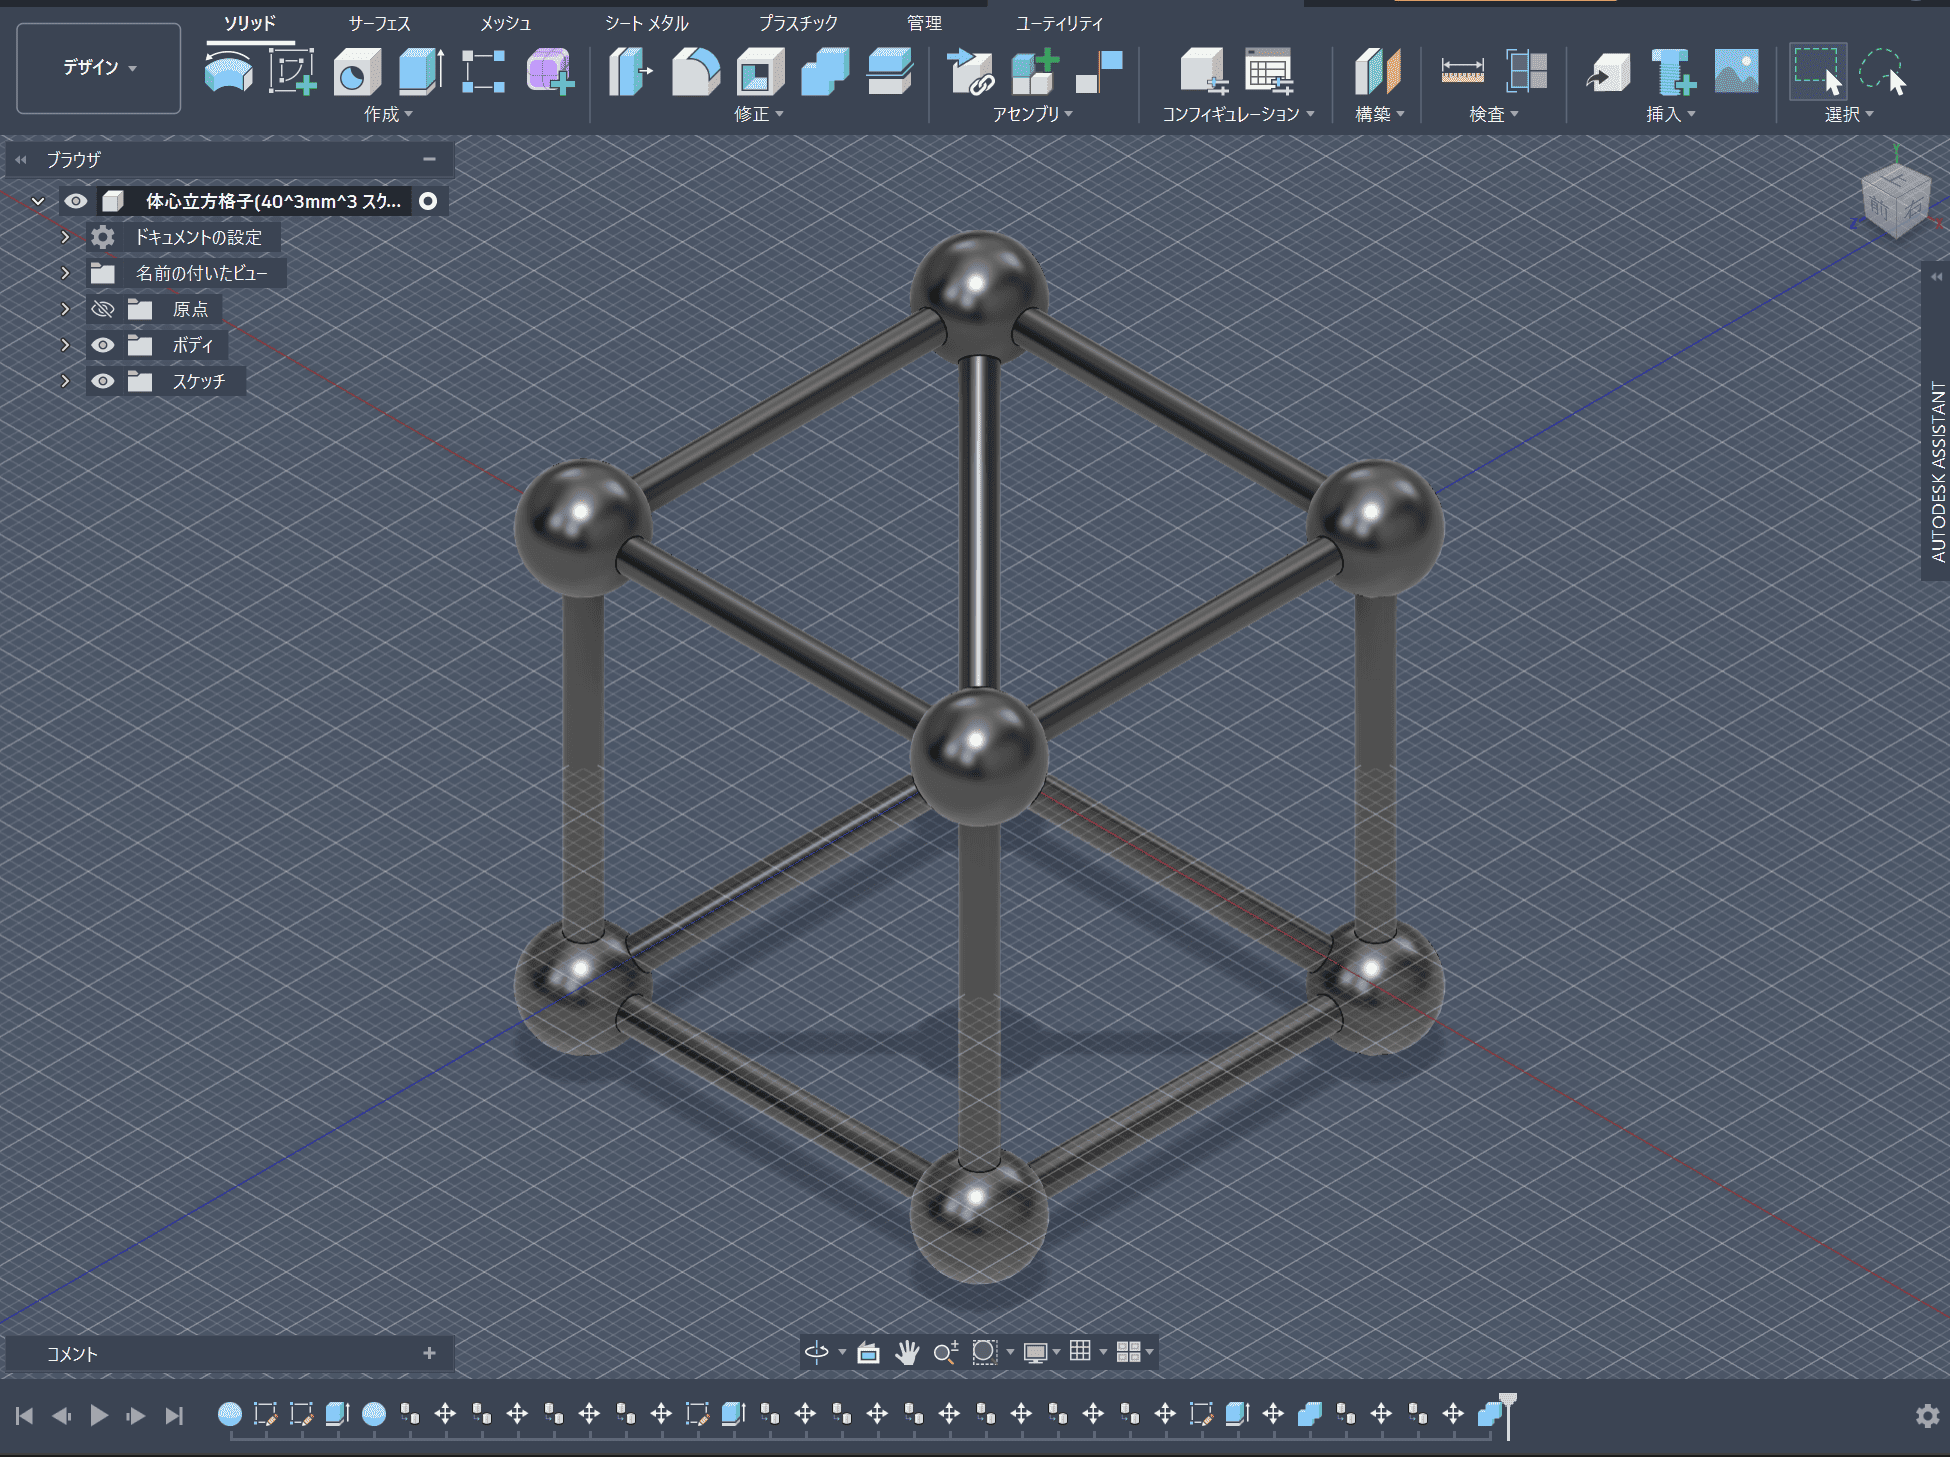Open the Measure tool under Inspect
This screenshot has width=1950, height=1457.
coord(1462,72)
